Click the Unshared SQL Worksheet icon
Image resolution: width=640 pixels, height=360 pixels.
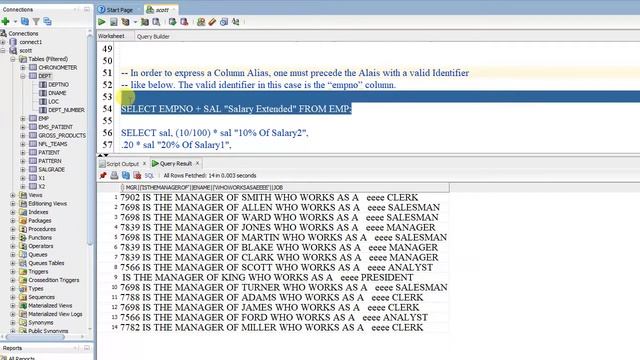(201, 22)
